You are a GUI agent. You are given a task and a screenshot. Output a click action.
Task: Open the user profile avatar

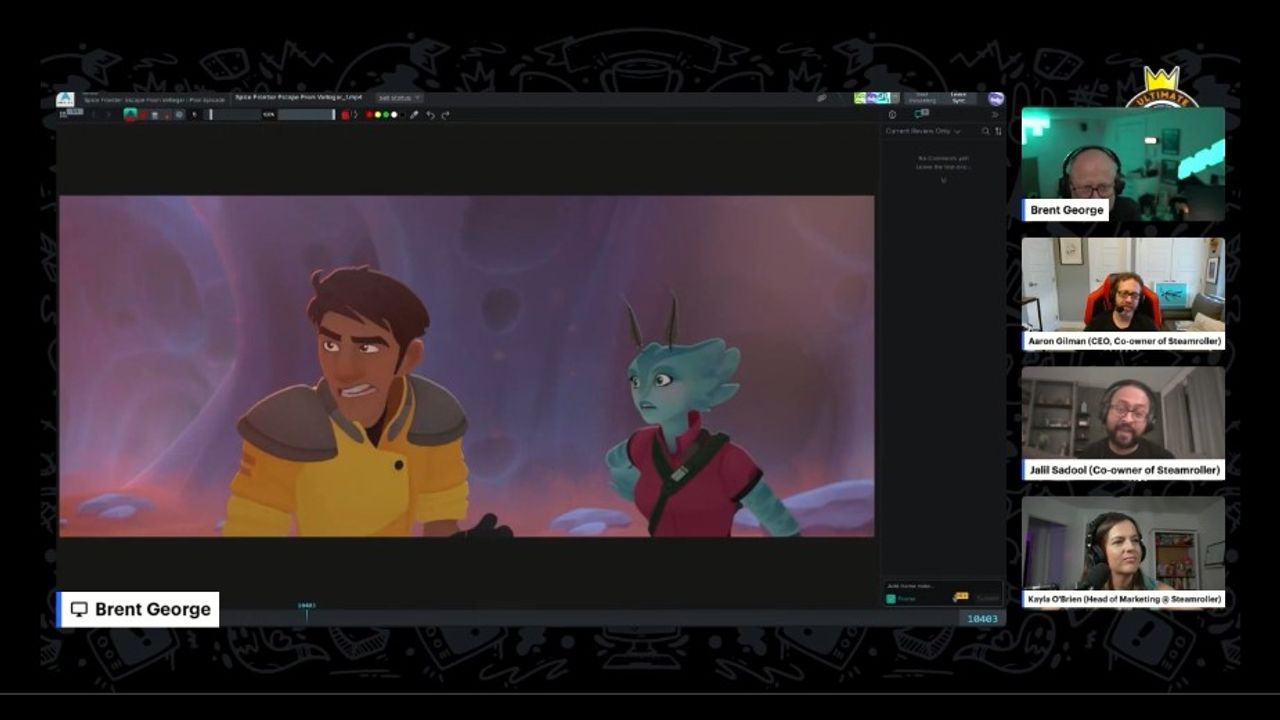tap(996, 99)
